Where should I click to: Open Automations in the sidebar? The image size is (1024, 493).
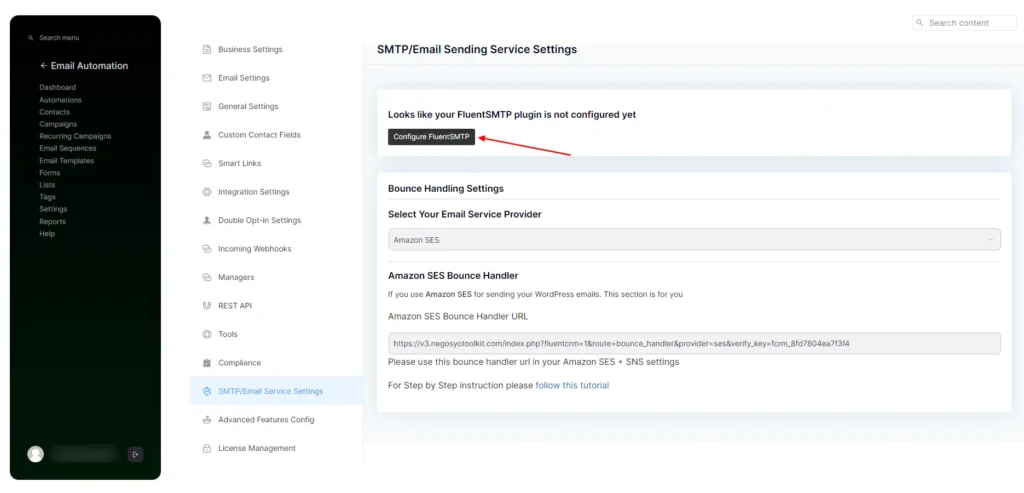pos(60,100)
